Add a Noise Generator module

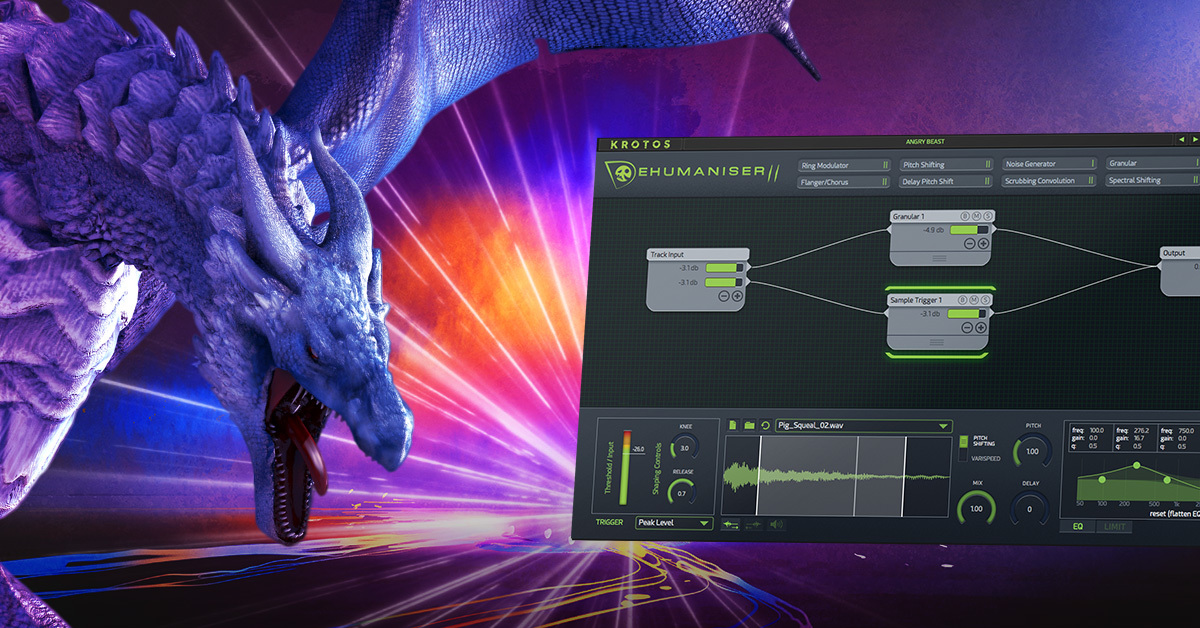[x=1051, y=164]
